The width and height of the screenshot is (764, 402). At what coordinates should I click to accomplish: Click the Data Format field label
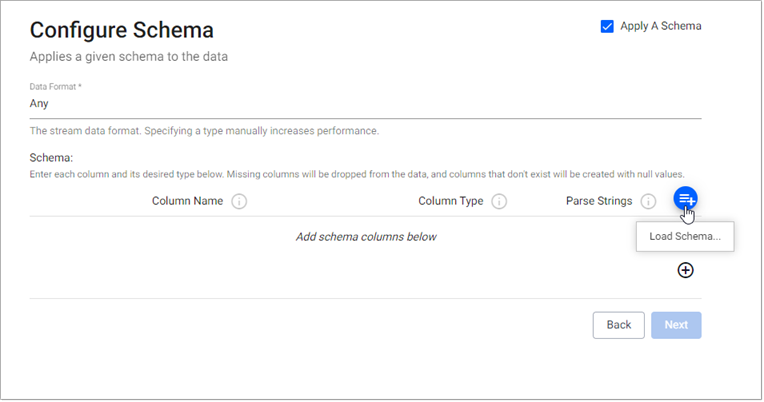point(55,87)
